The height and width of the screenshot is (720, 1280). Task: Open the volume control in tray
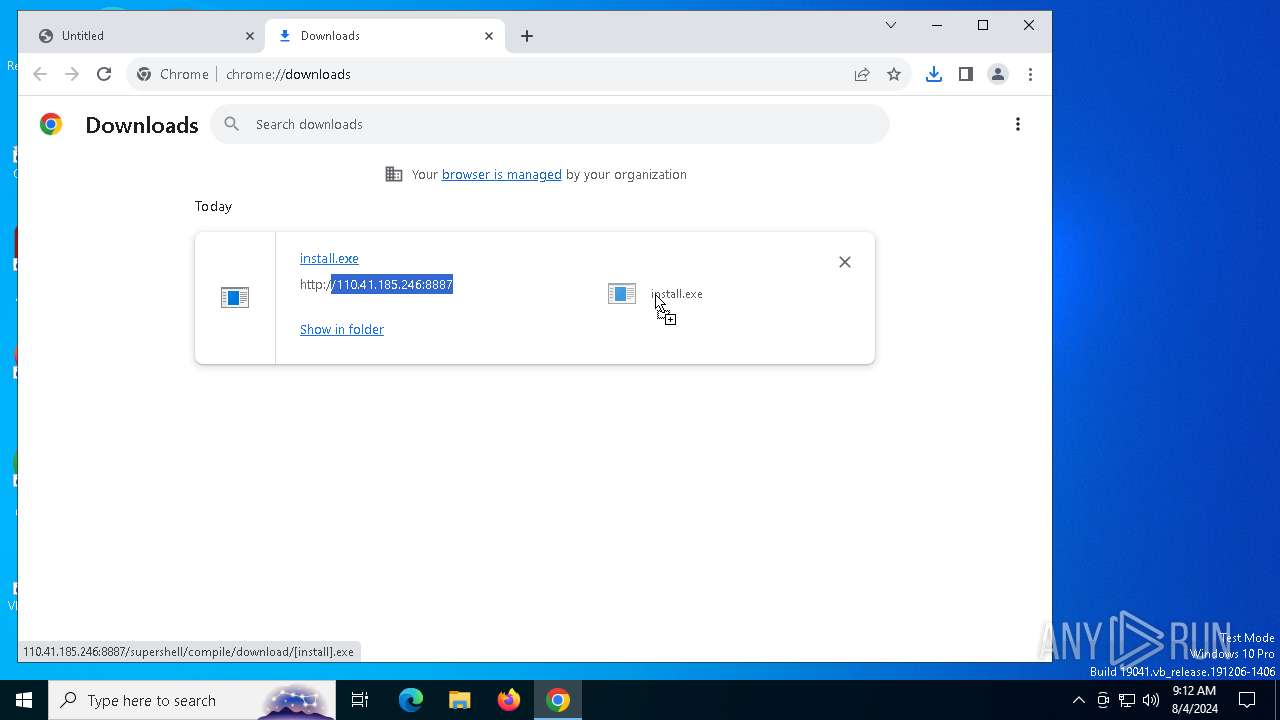click(1151, 700)
